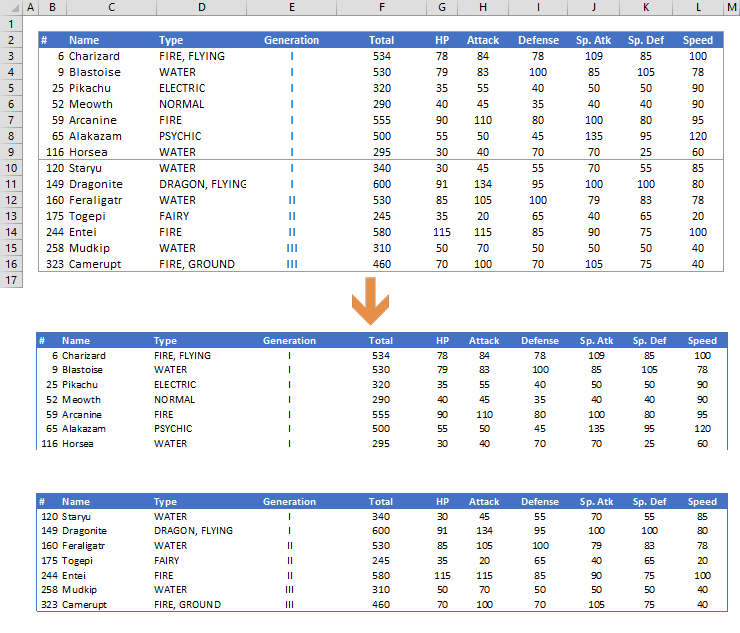Screen dimensions: 740x633
Task: Click the Defense header cell in row 2
Action: tap(538, 40)
